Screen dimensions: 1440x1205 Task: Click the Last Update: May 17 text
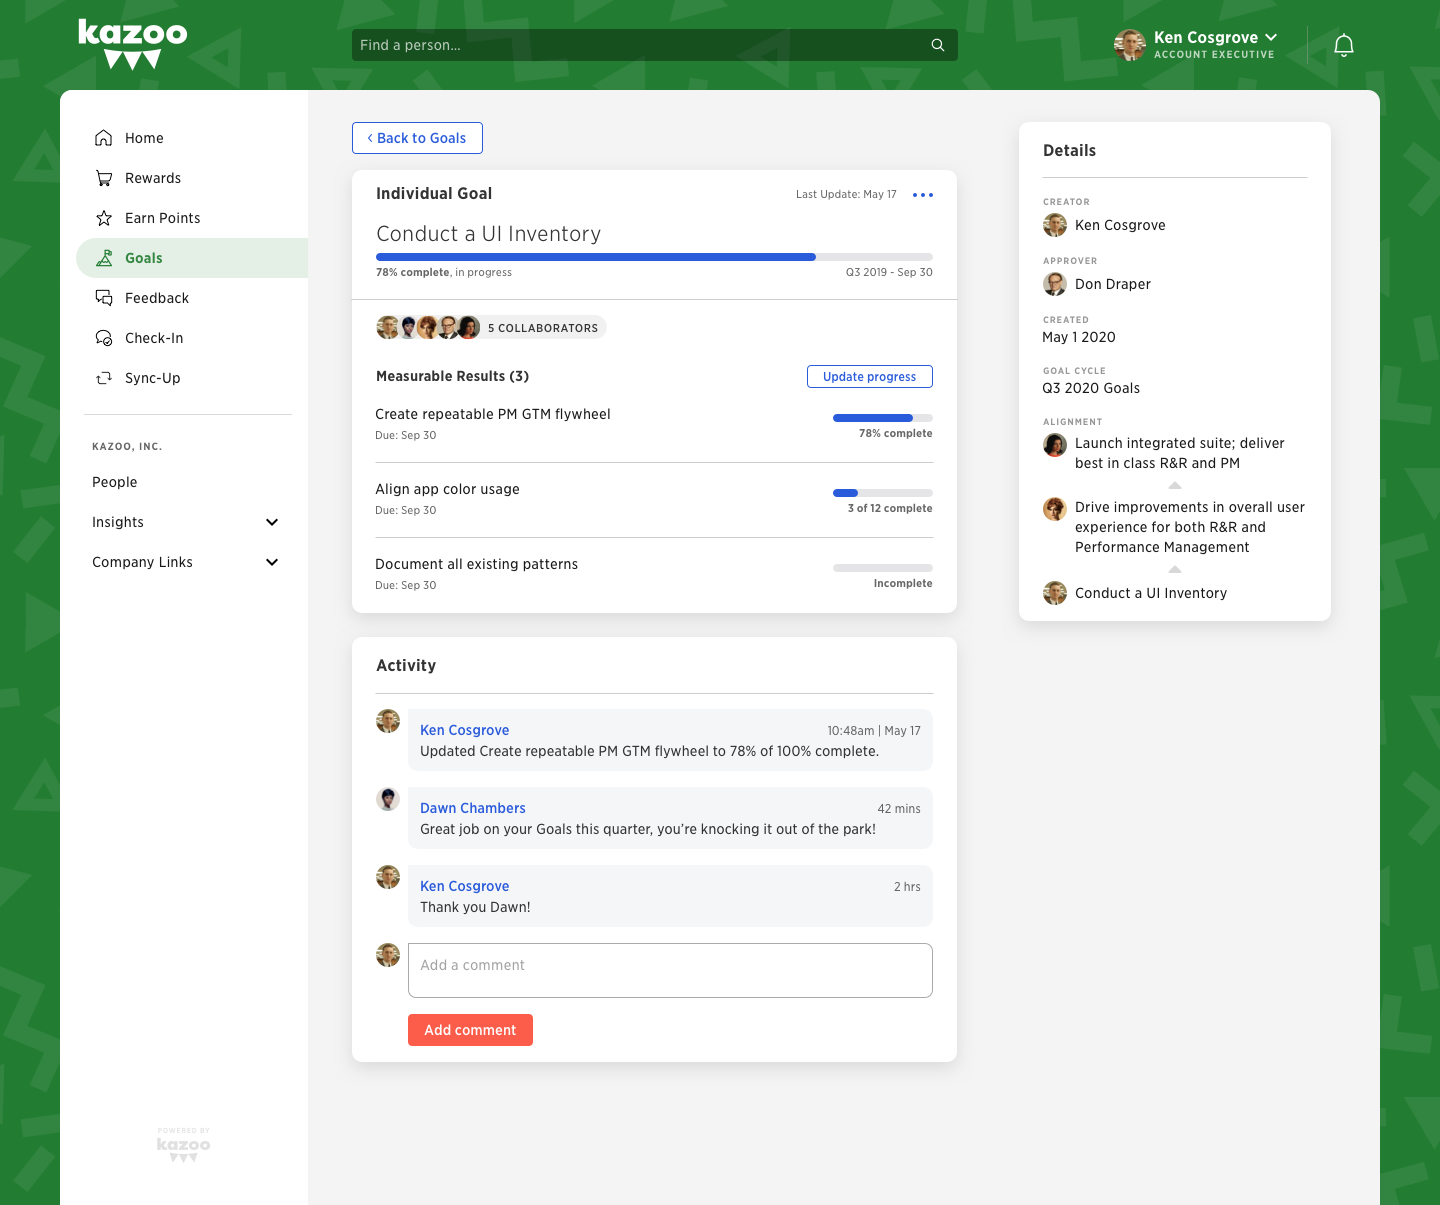846,194
